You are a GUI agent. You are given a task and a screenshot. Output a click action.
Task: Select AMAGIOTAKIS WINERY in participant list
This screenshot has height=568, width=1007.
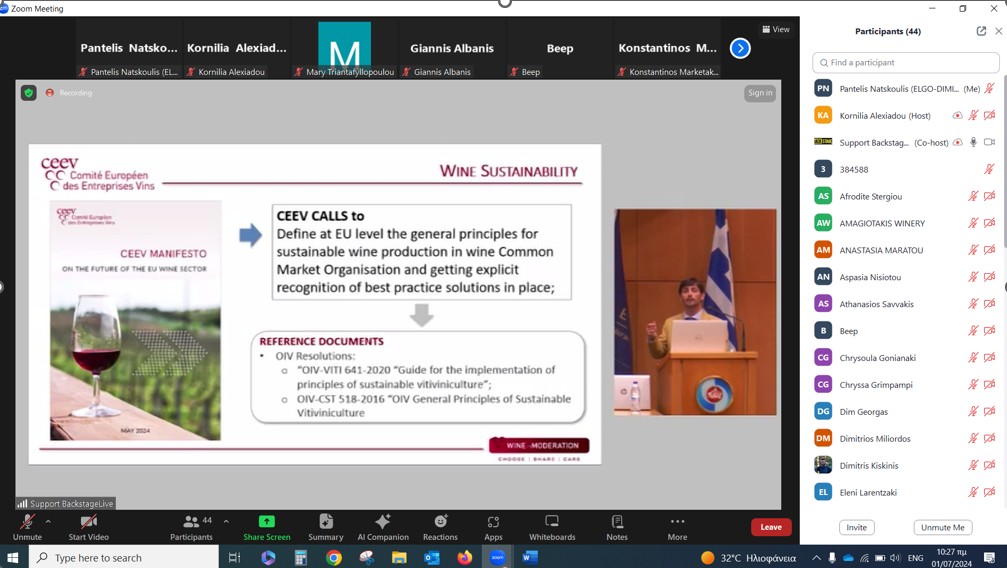[906, 223]
